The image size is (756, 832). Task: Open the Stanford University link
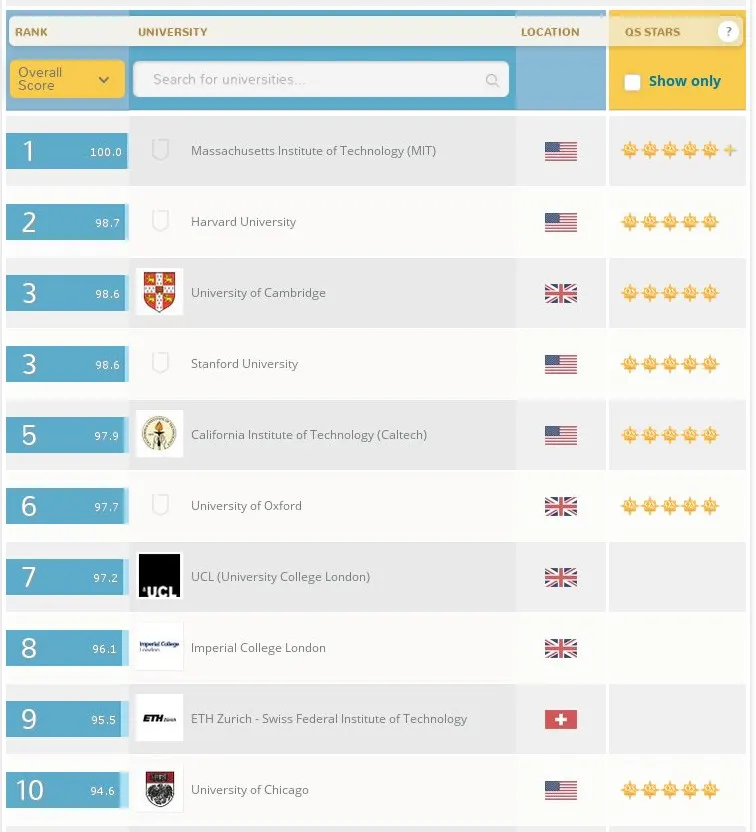pyautogui.click(x=244, y=364)
